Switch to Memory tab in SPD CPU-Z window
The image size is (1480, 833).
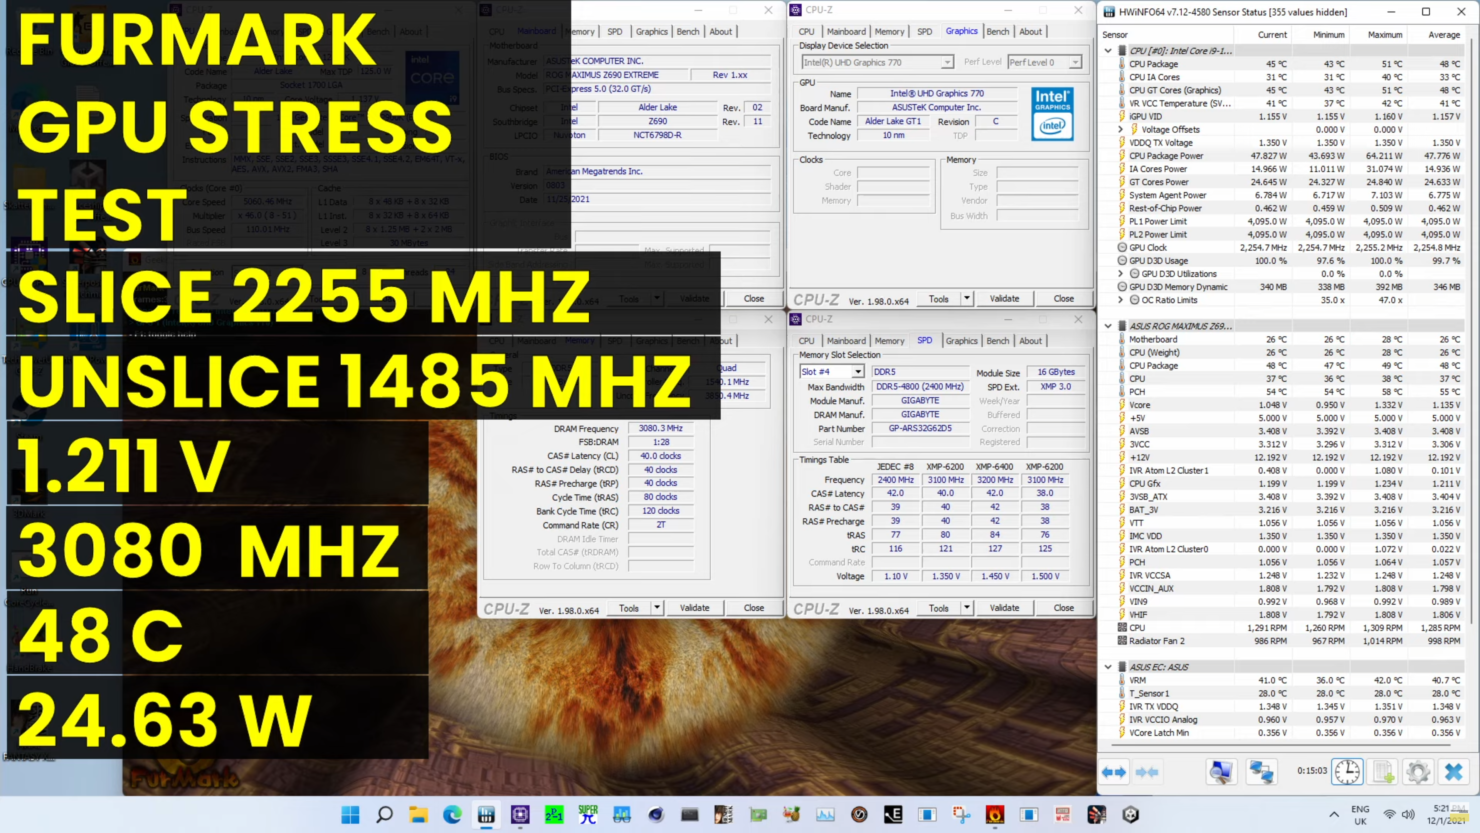pyautogui.click(x=889, y=341)
